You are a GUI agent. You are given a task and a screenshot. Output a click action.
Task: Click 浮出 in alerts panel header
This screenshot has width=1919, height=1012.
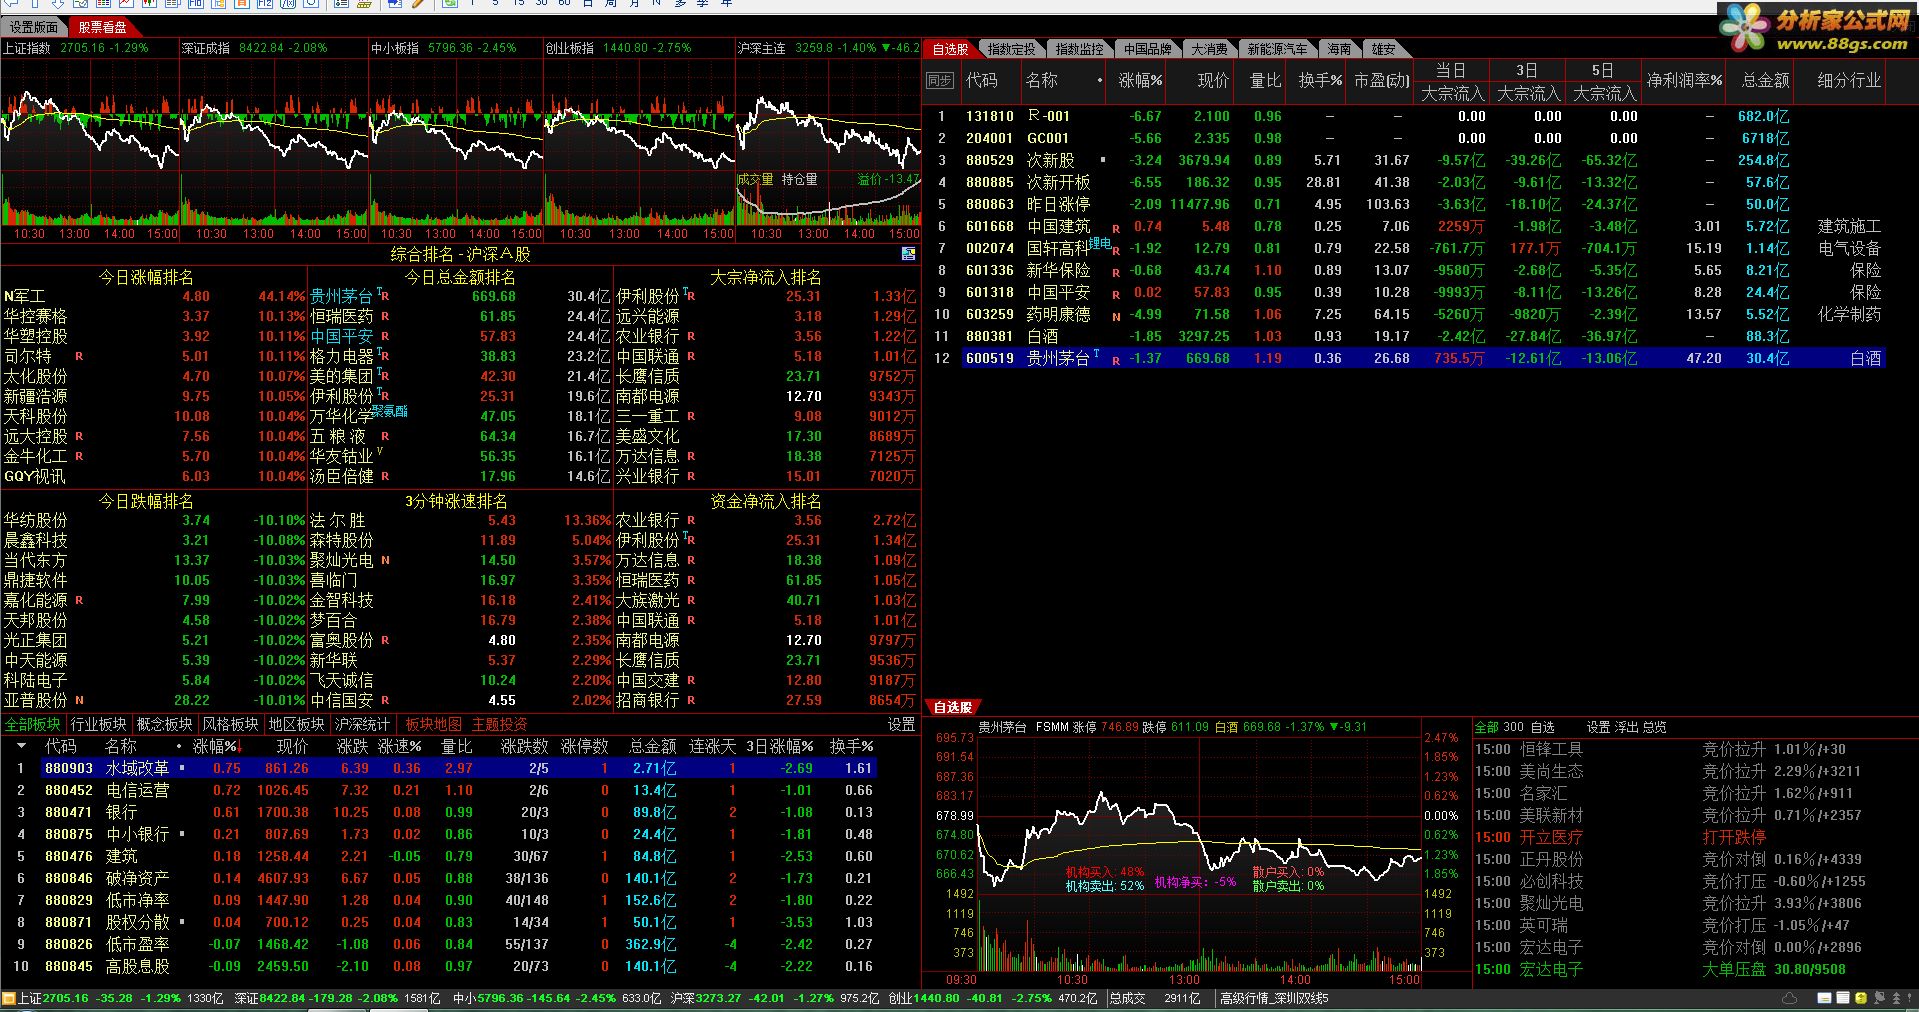[x=1626, y=727]
